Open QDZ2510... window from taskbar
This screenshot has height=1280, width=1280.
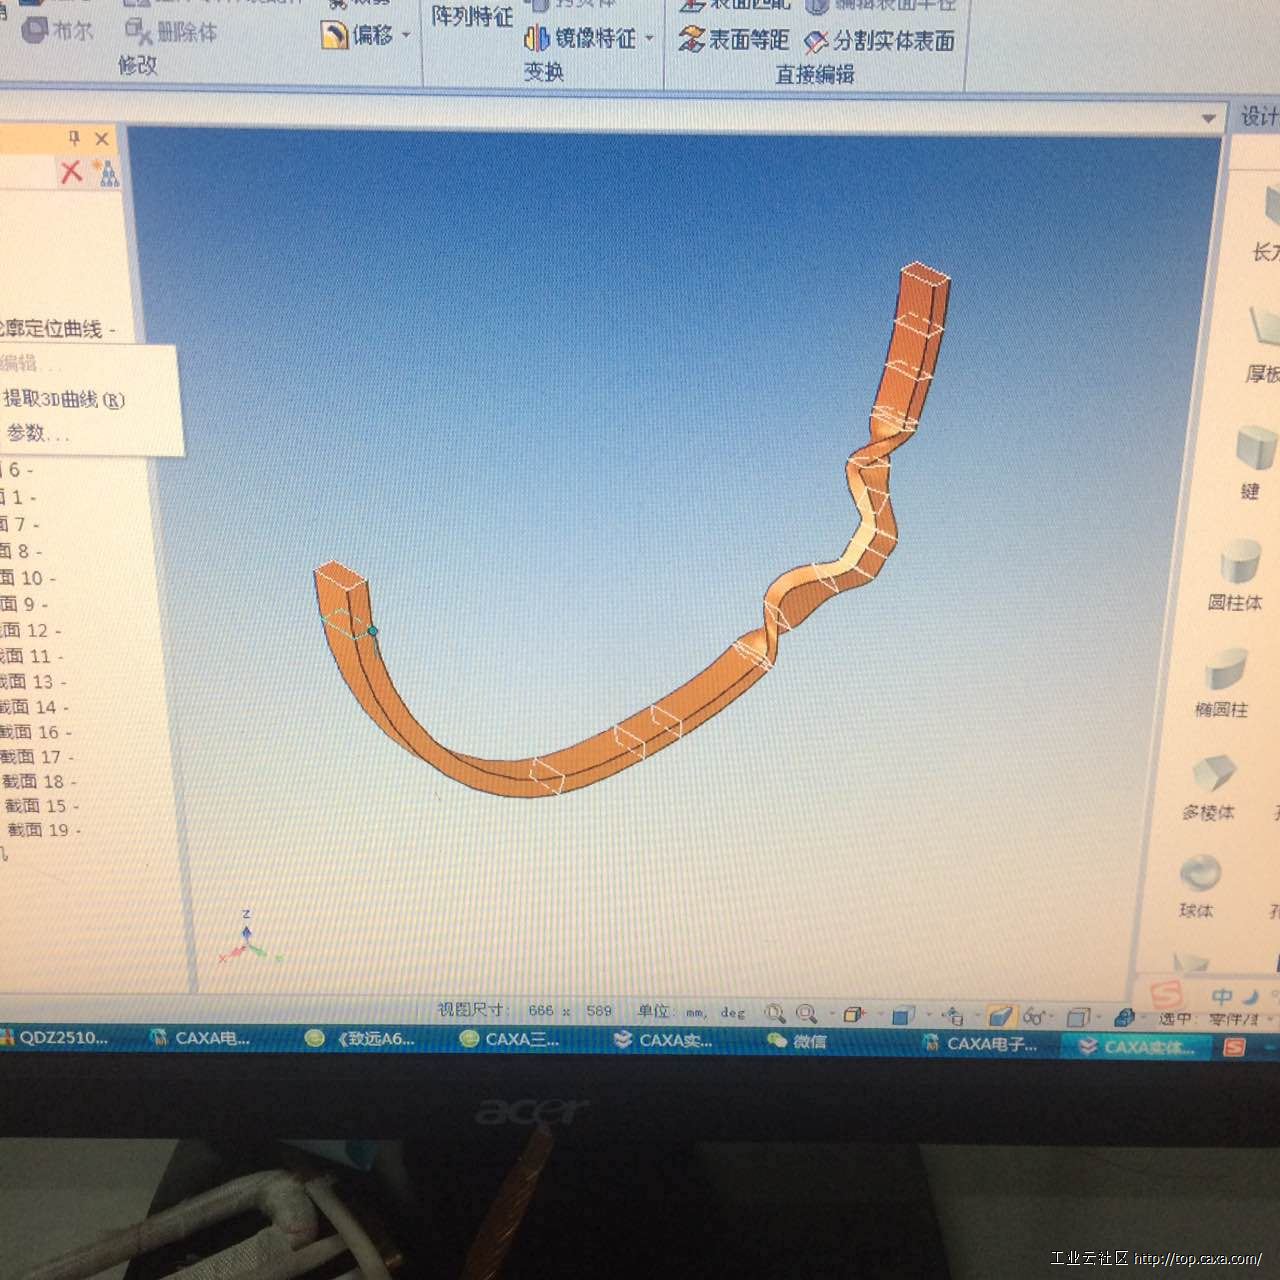pos(54,1038)
